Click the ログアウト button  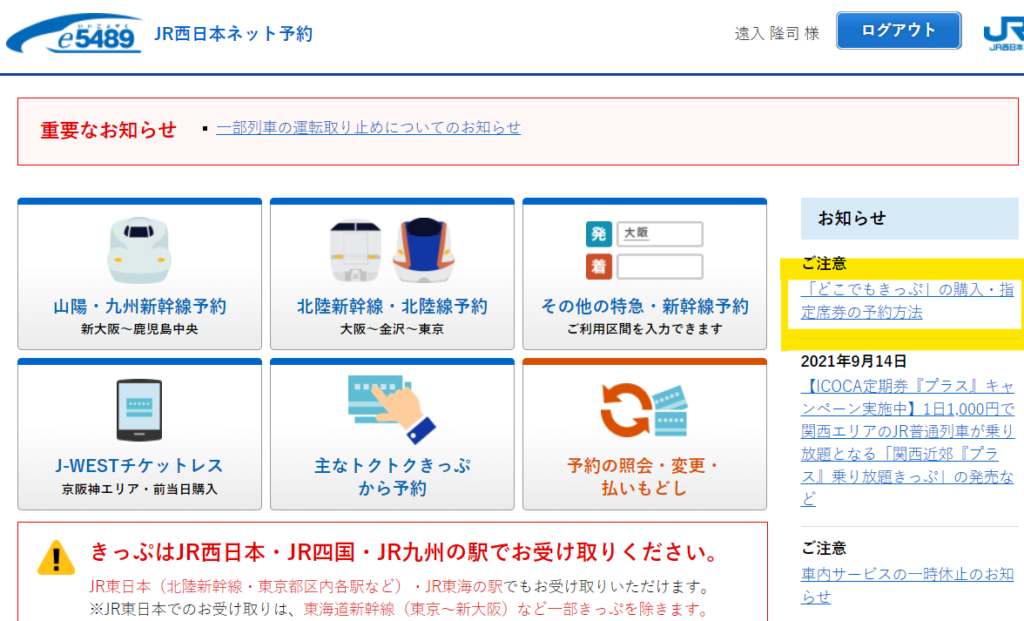click(x=899, y=30)
